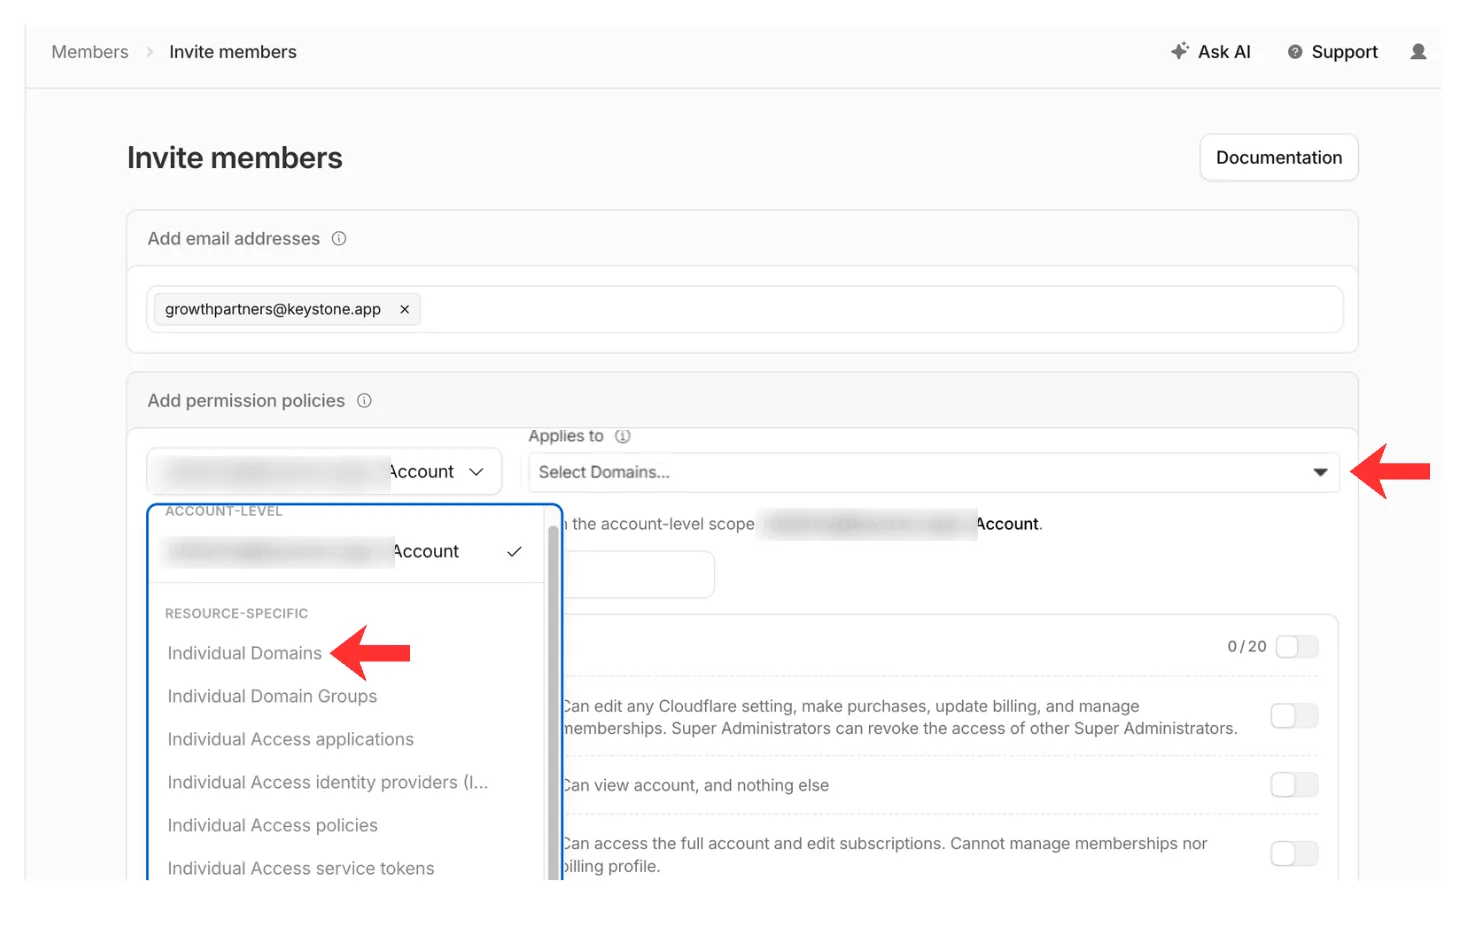1458x952 pixels.
Task: Collapse the Account scope dropdown
Action: [324, 472]
